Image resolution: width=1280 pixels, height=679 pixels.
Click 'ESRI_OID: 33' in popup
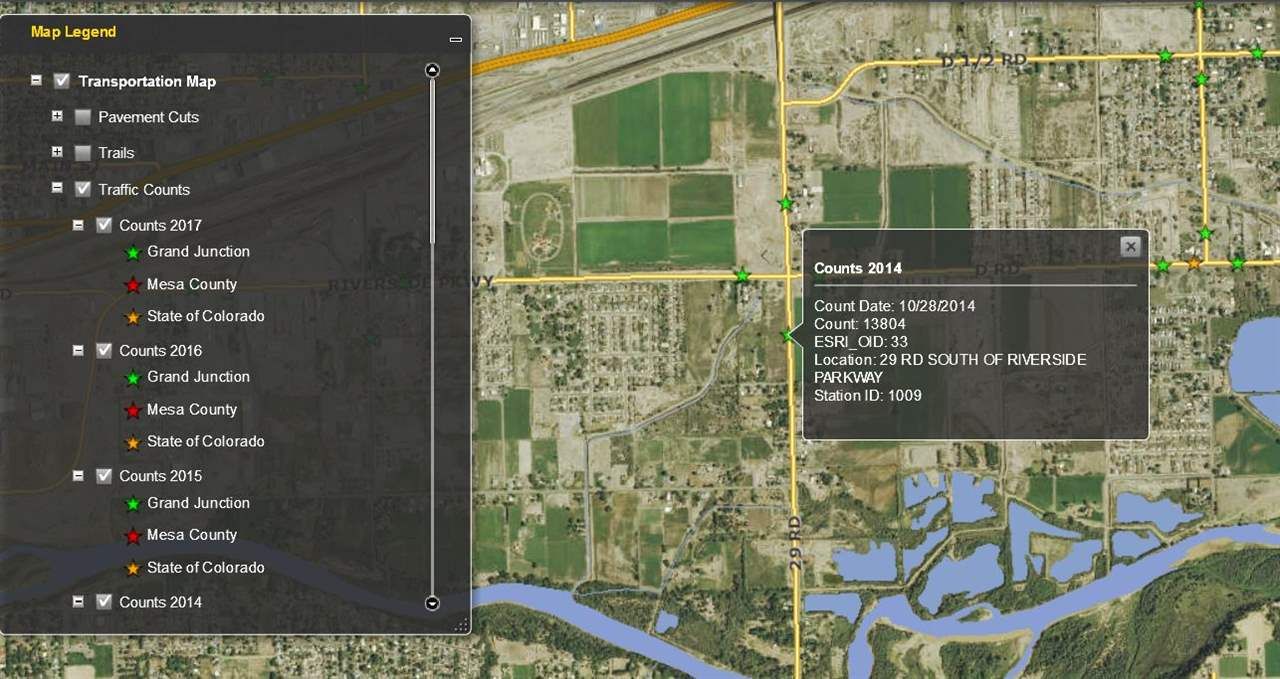(x=861, y=342)
